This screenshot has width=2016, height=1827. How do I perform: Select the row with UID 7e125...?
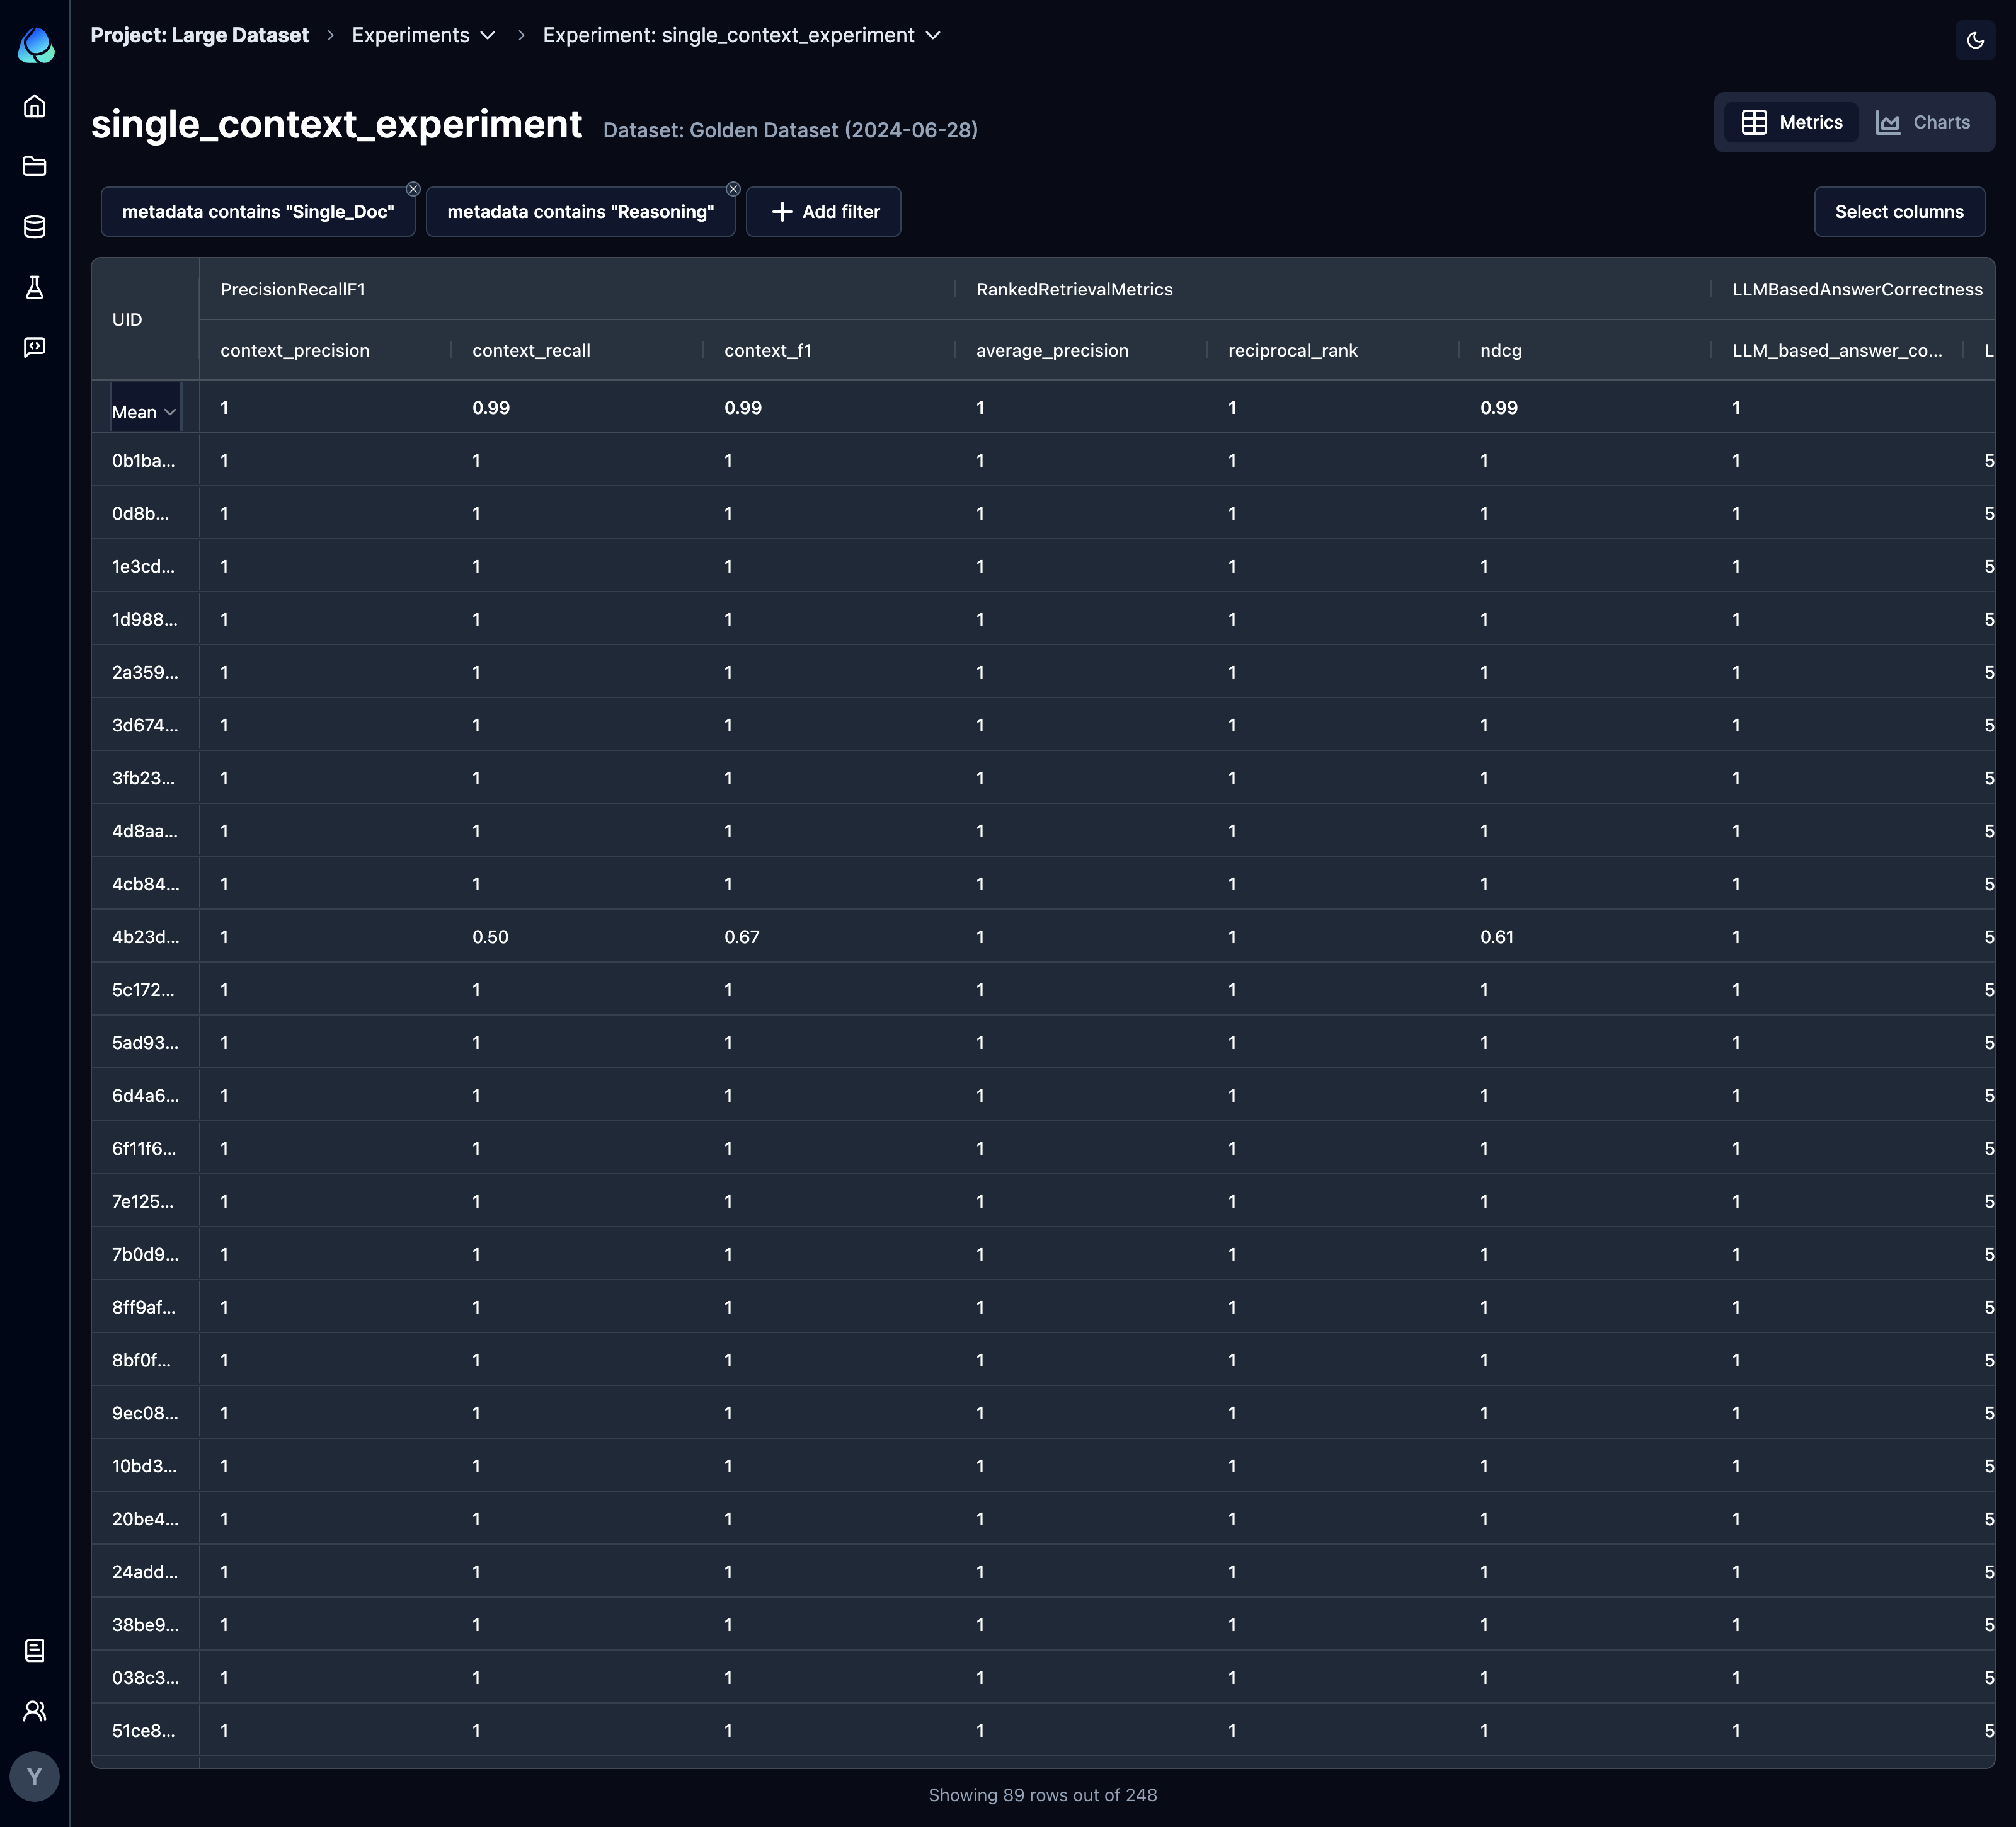[1043, 1201]
